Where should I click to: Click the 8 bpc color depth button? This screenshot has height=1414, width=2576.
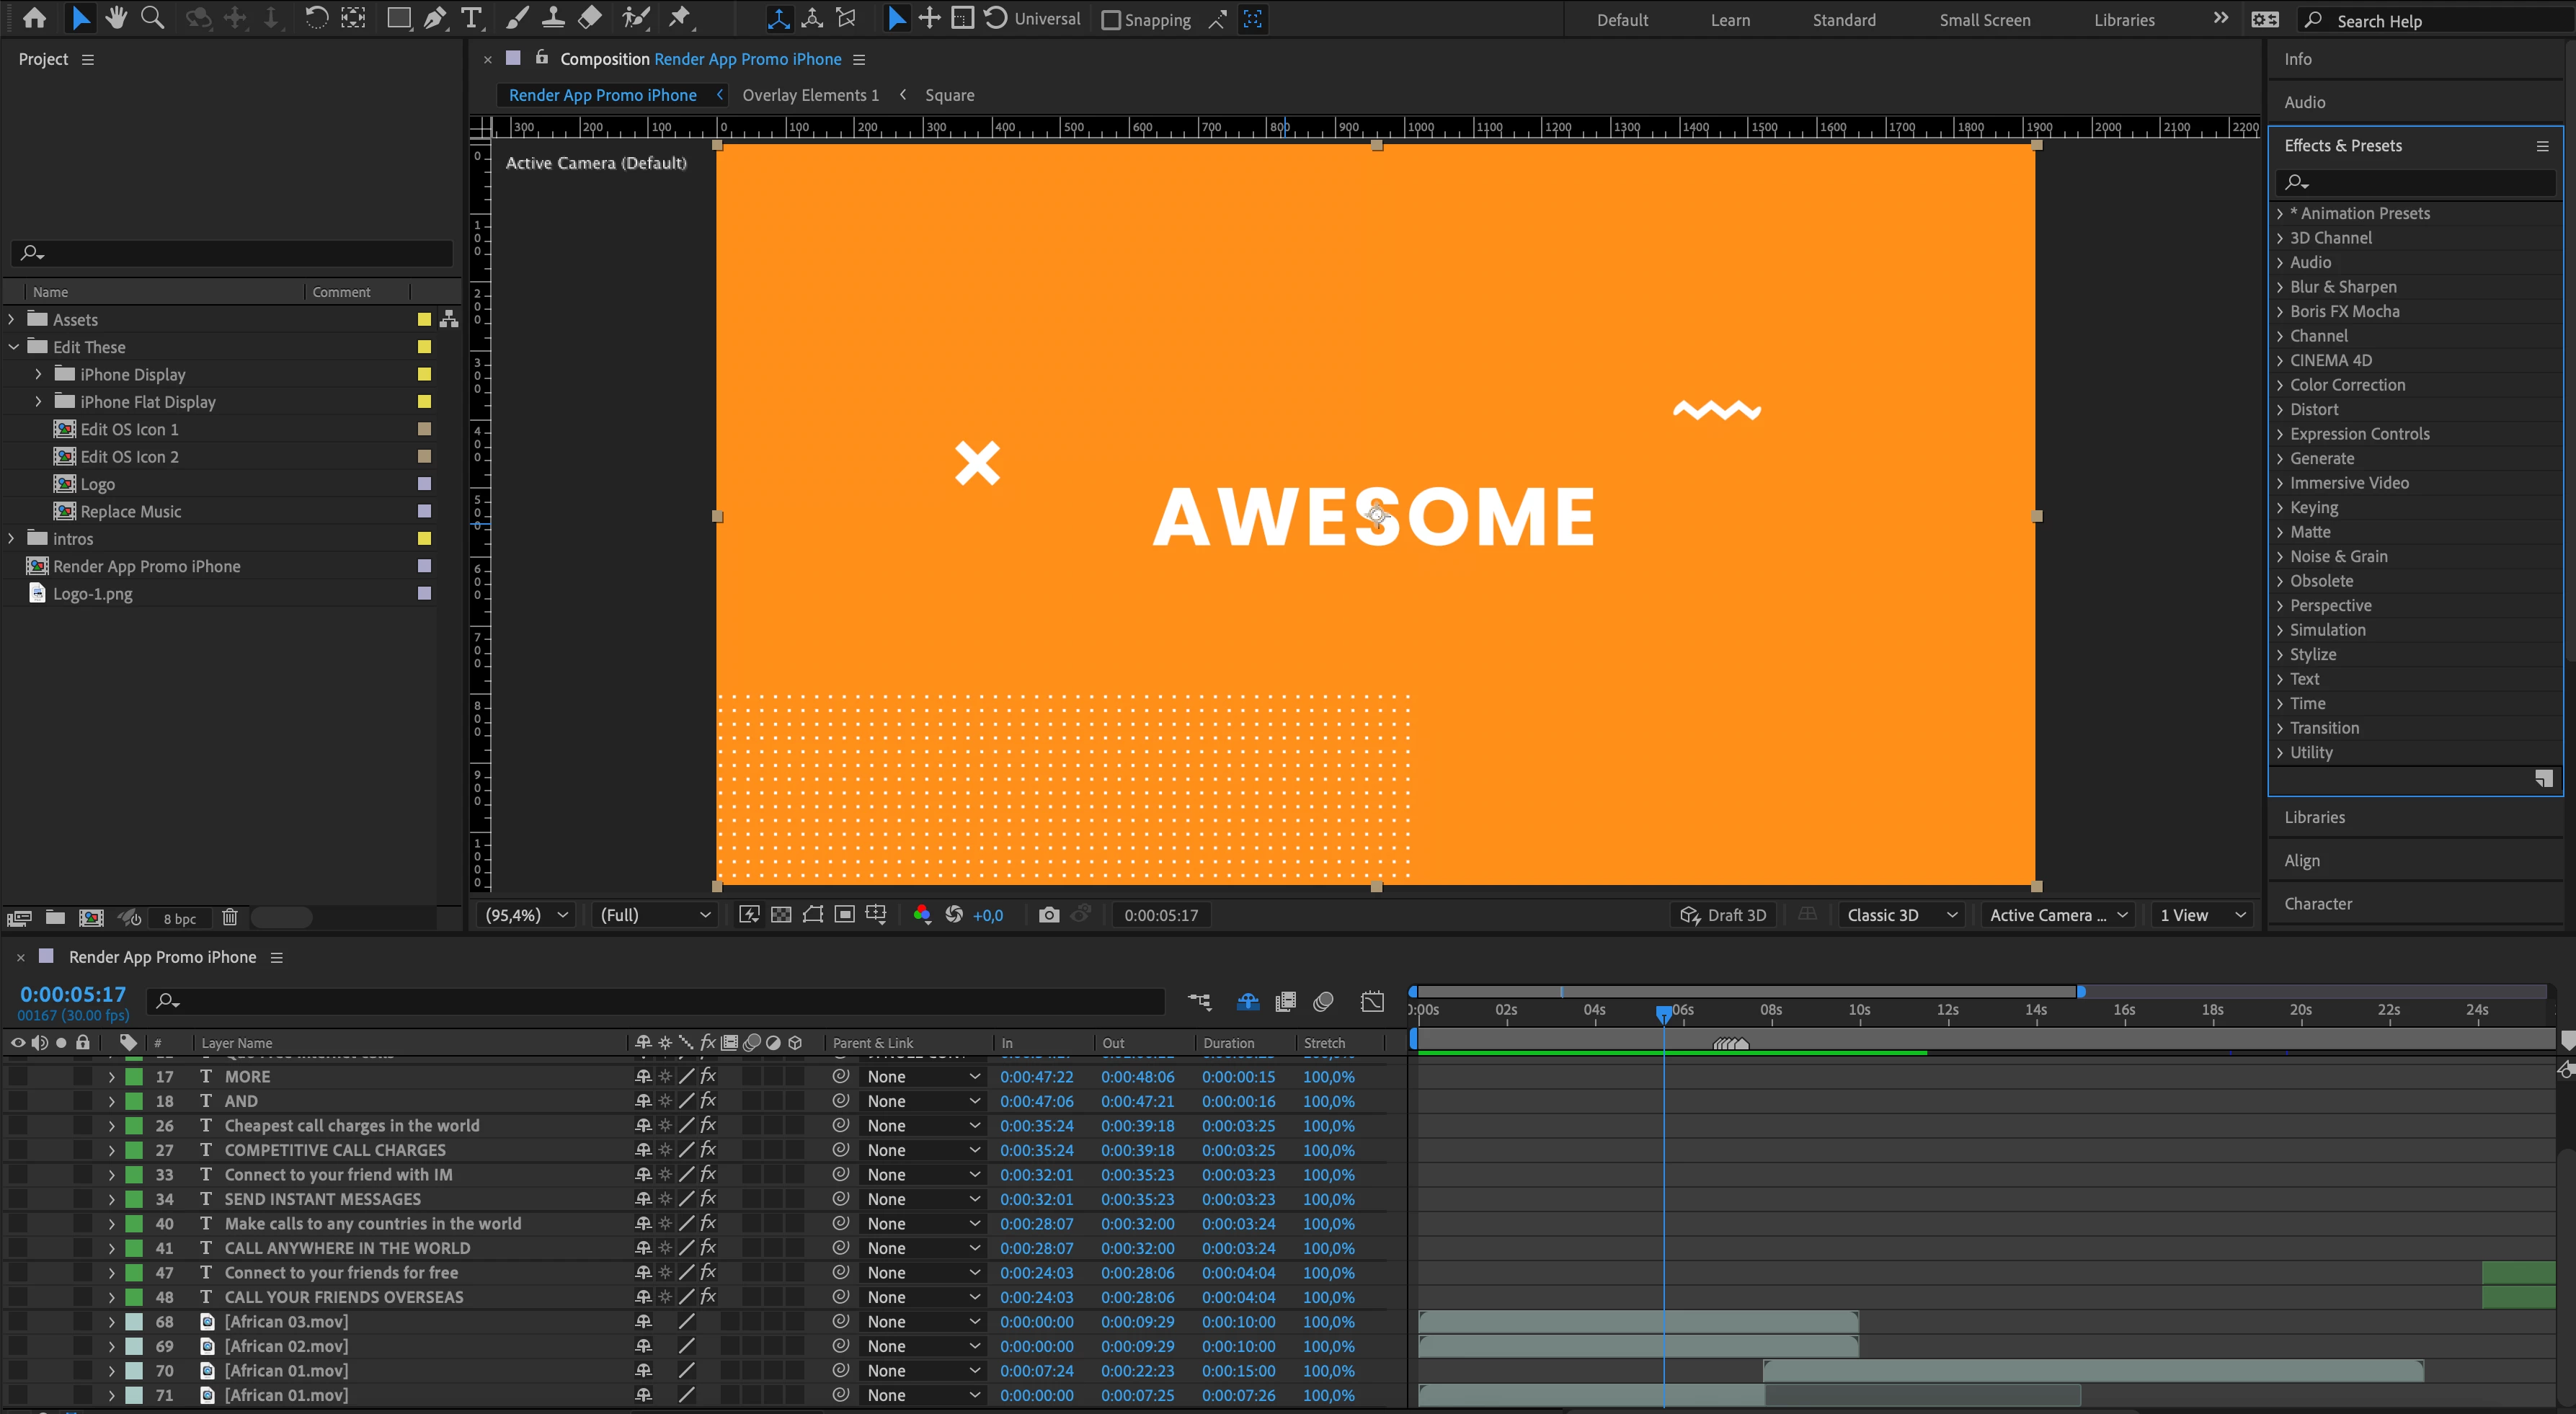(x=180, y=918)
